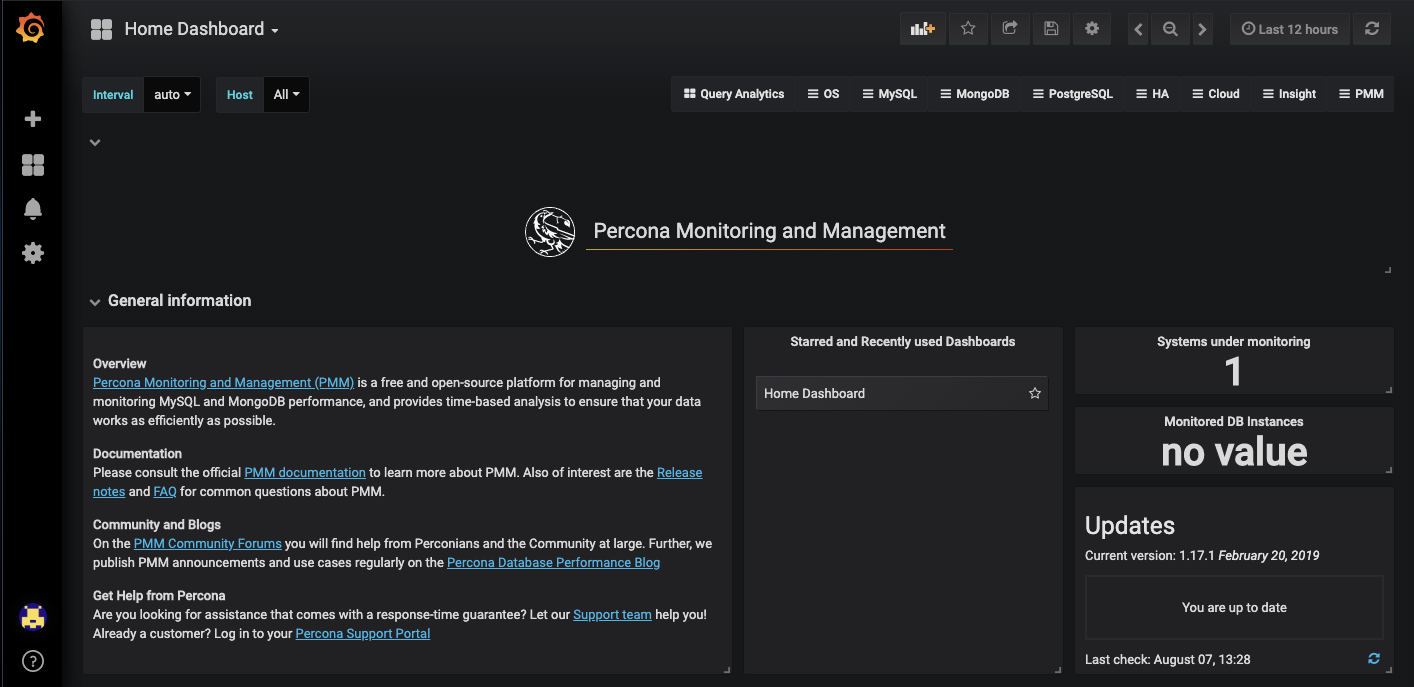Screen dimensions: 1414x687
Task: Open the Dashboards grid icon in sidebar
Action: click(33, 165)
